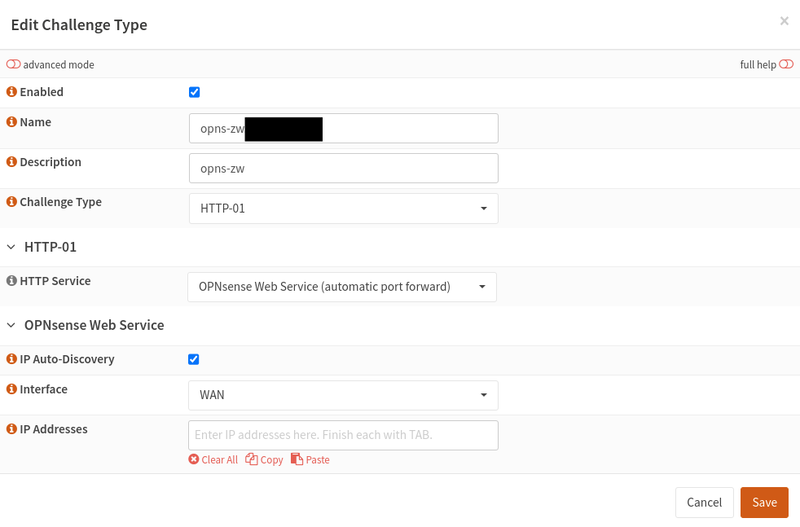Open the Interface dropdown showing WAN
Image resolution: width=800 pixels, height=527 pixels.
pos(342,395)
